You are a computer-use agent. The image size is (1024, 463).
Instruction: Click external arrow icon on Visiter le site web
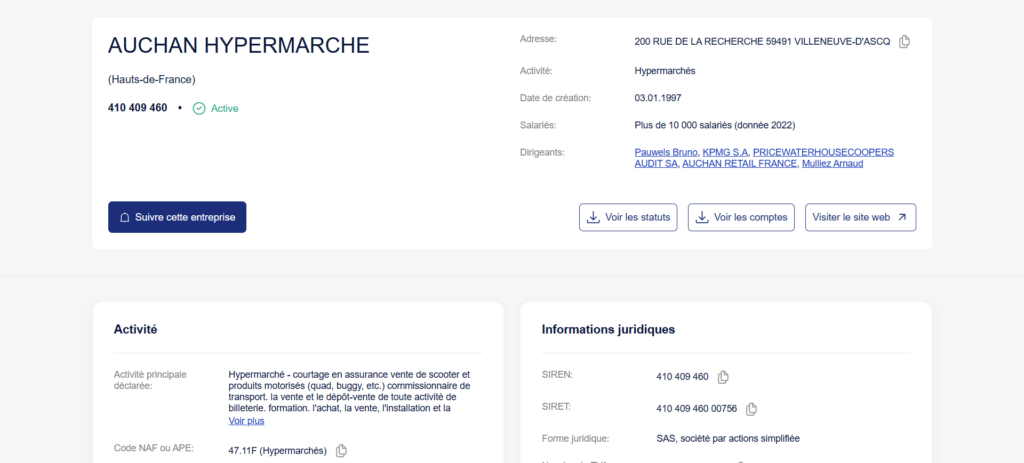point(902,217)
